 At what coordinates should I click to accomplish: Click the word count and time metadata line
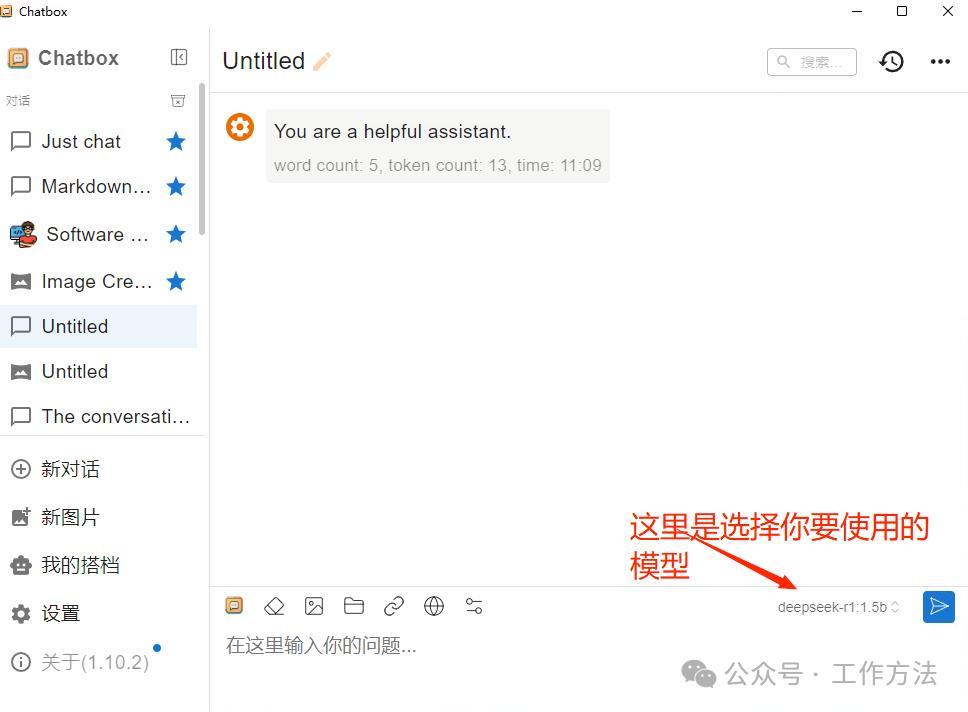[438, 165]
